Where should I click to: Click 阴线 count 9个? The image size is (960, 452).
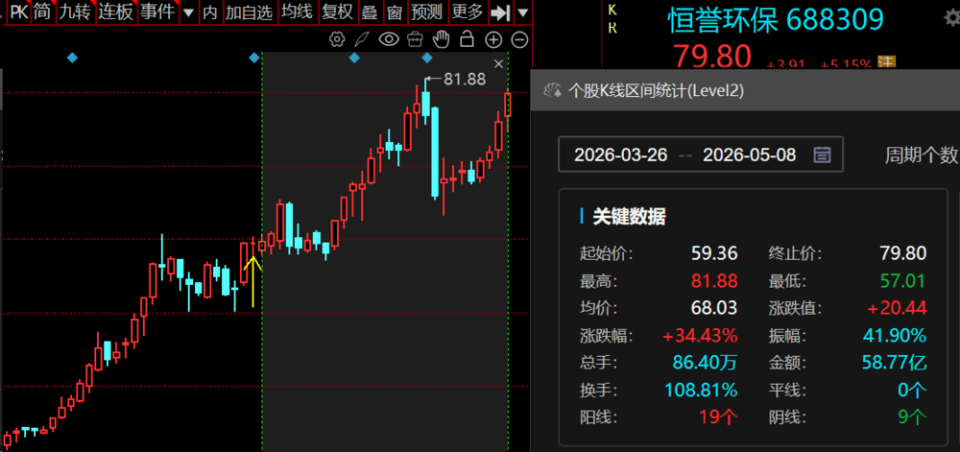click(912, 418)
